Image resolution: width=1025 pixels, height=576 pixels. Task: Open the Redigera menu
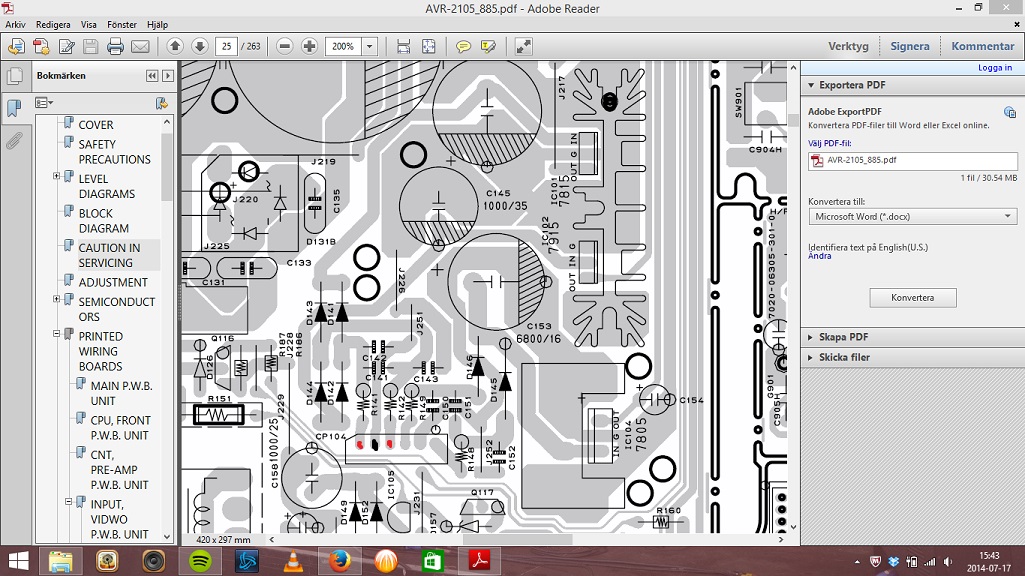point(53,24)
